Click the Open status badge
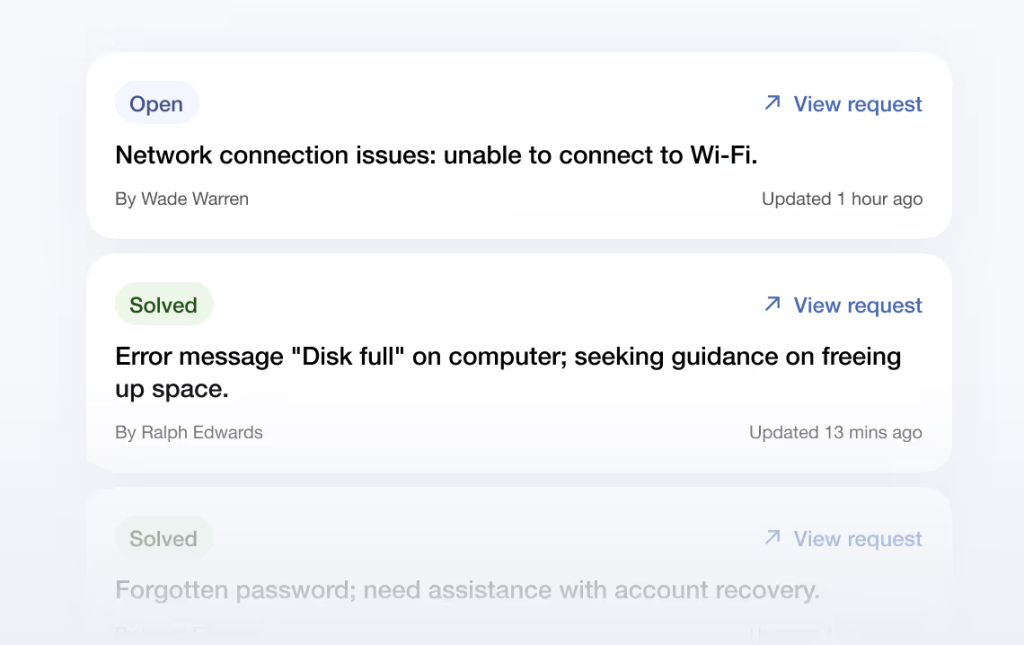The height and width of the screenshot is (645, 1024). point(157,104)
